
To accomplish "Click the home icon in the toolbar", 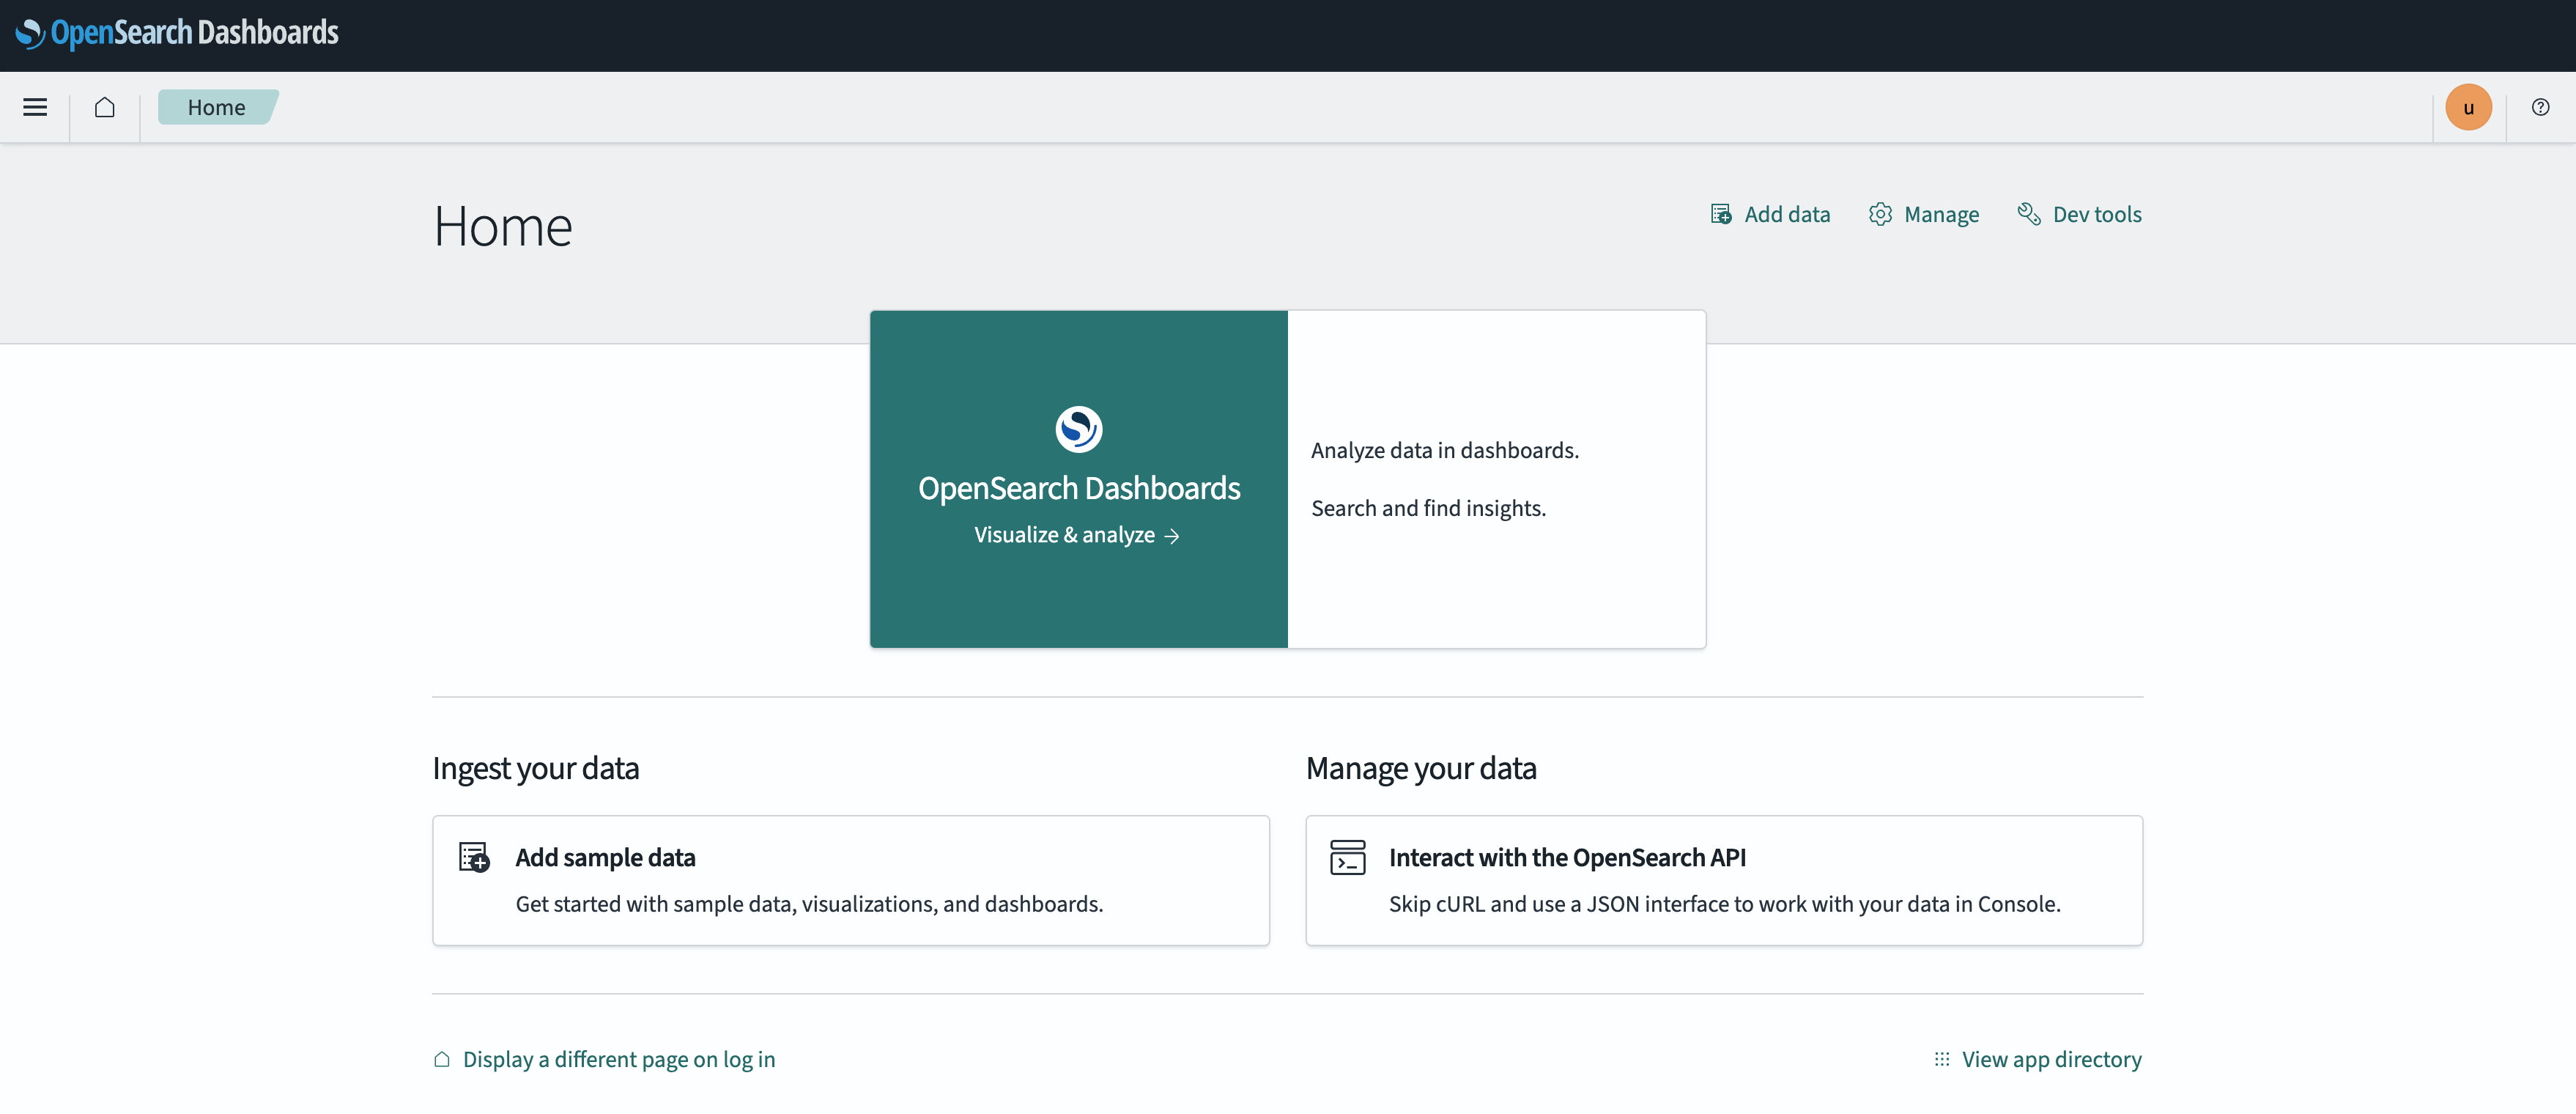I will tap(104, 107).
